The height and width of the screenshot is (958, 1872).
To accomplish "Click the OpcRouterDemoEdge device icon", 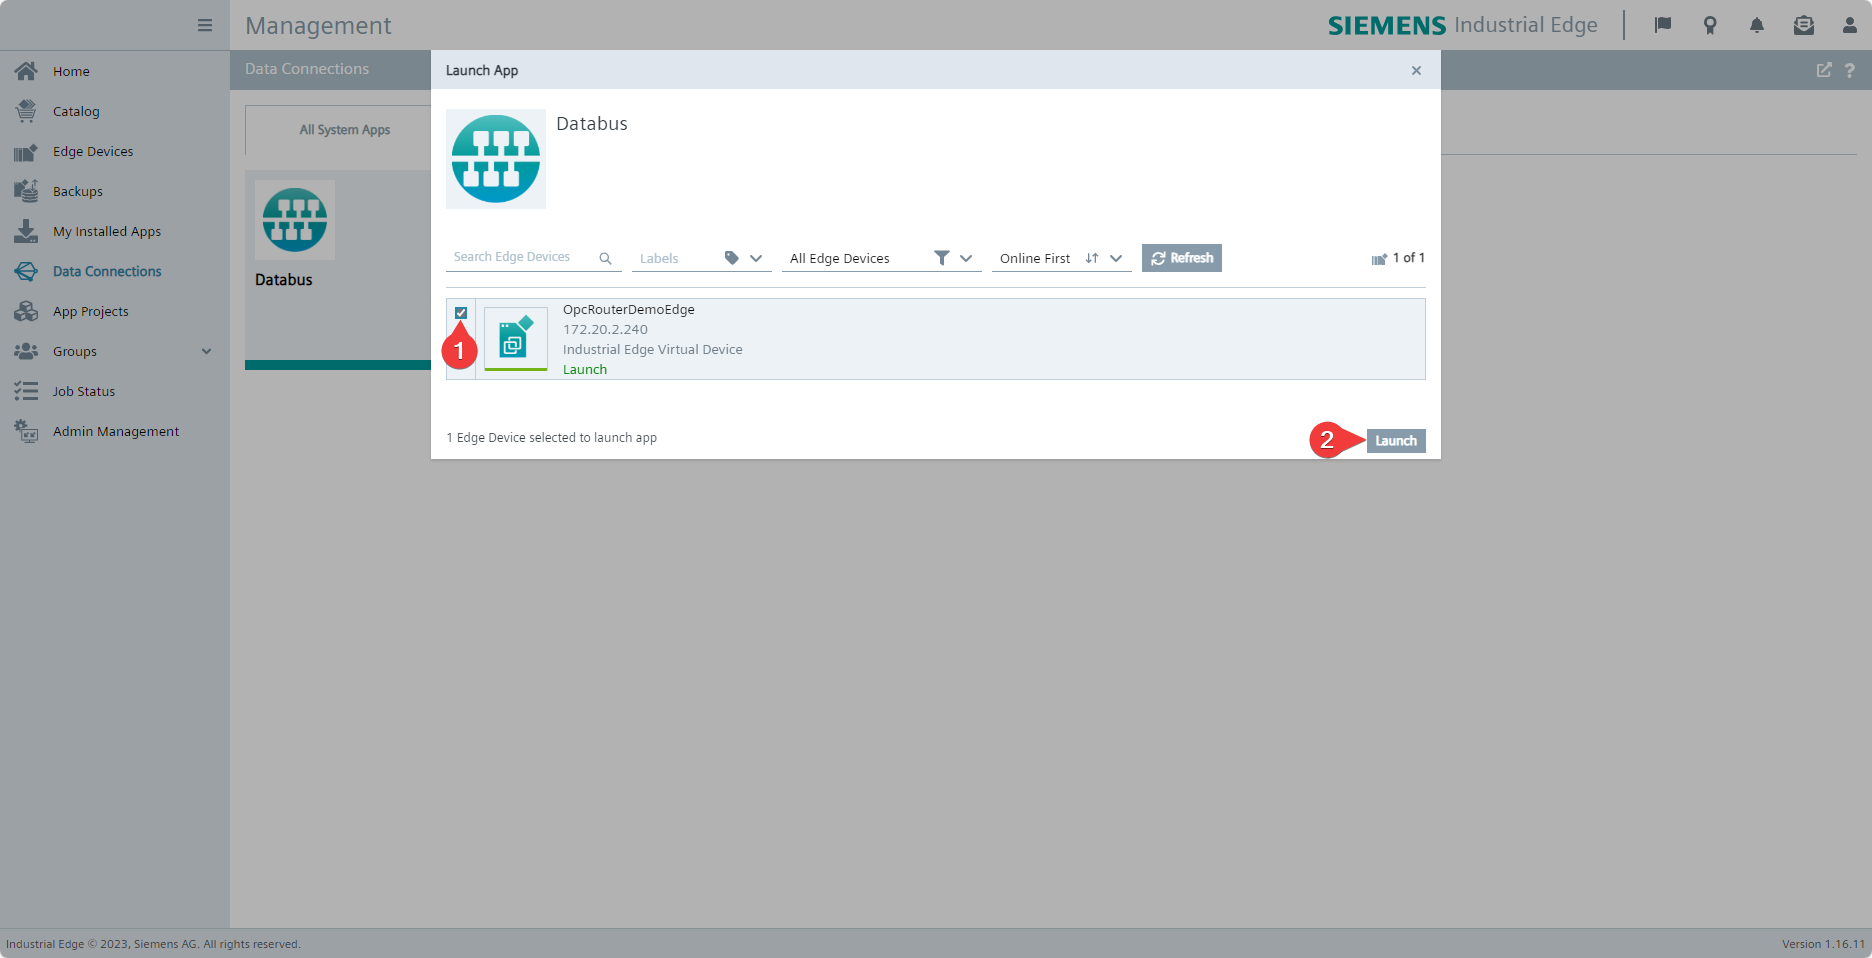I will coord(515,339).
